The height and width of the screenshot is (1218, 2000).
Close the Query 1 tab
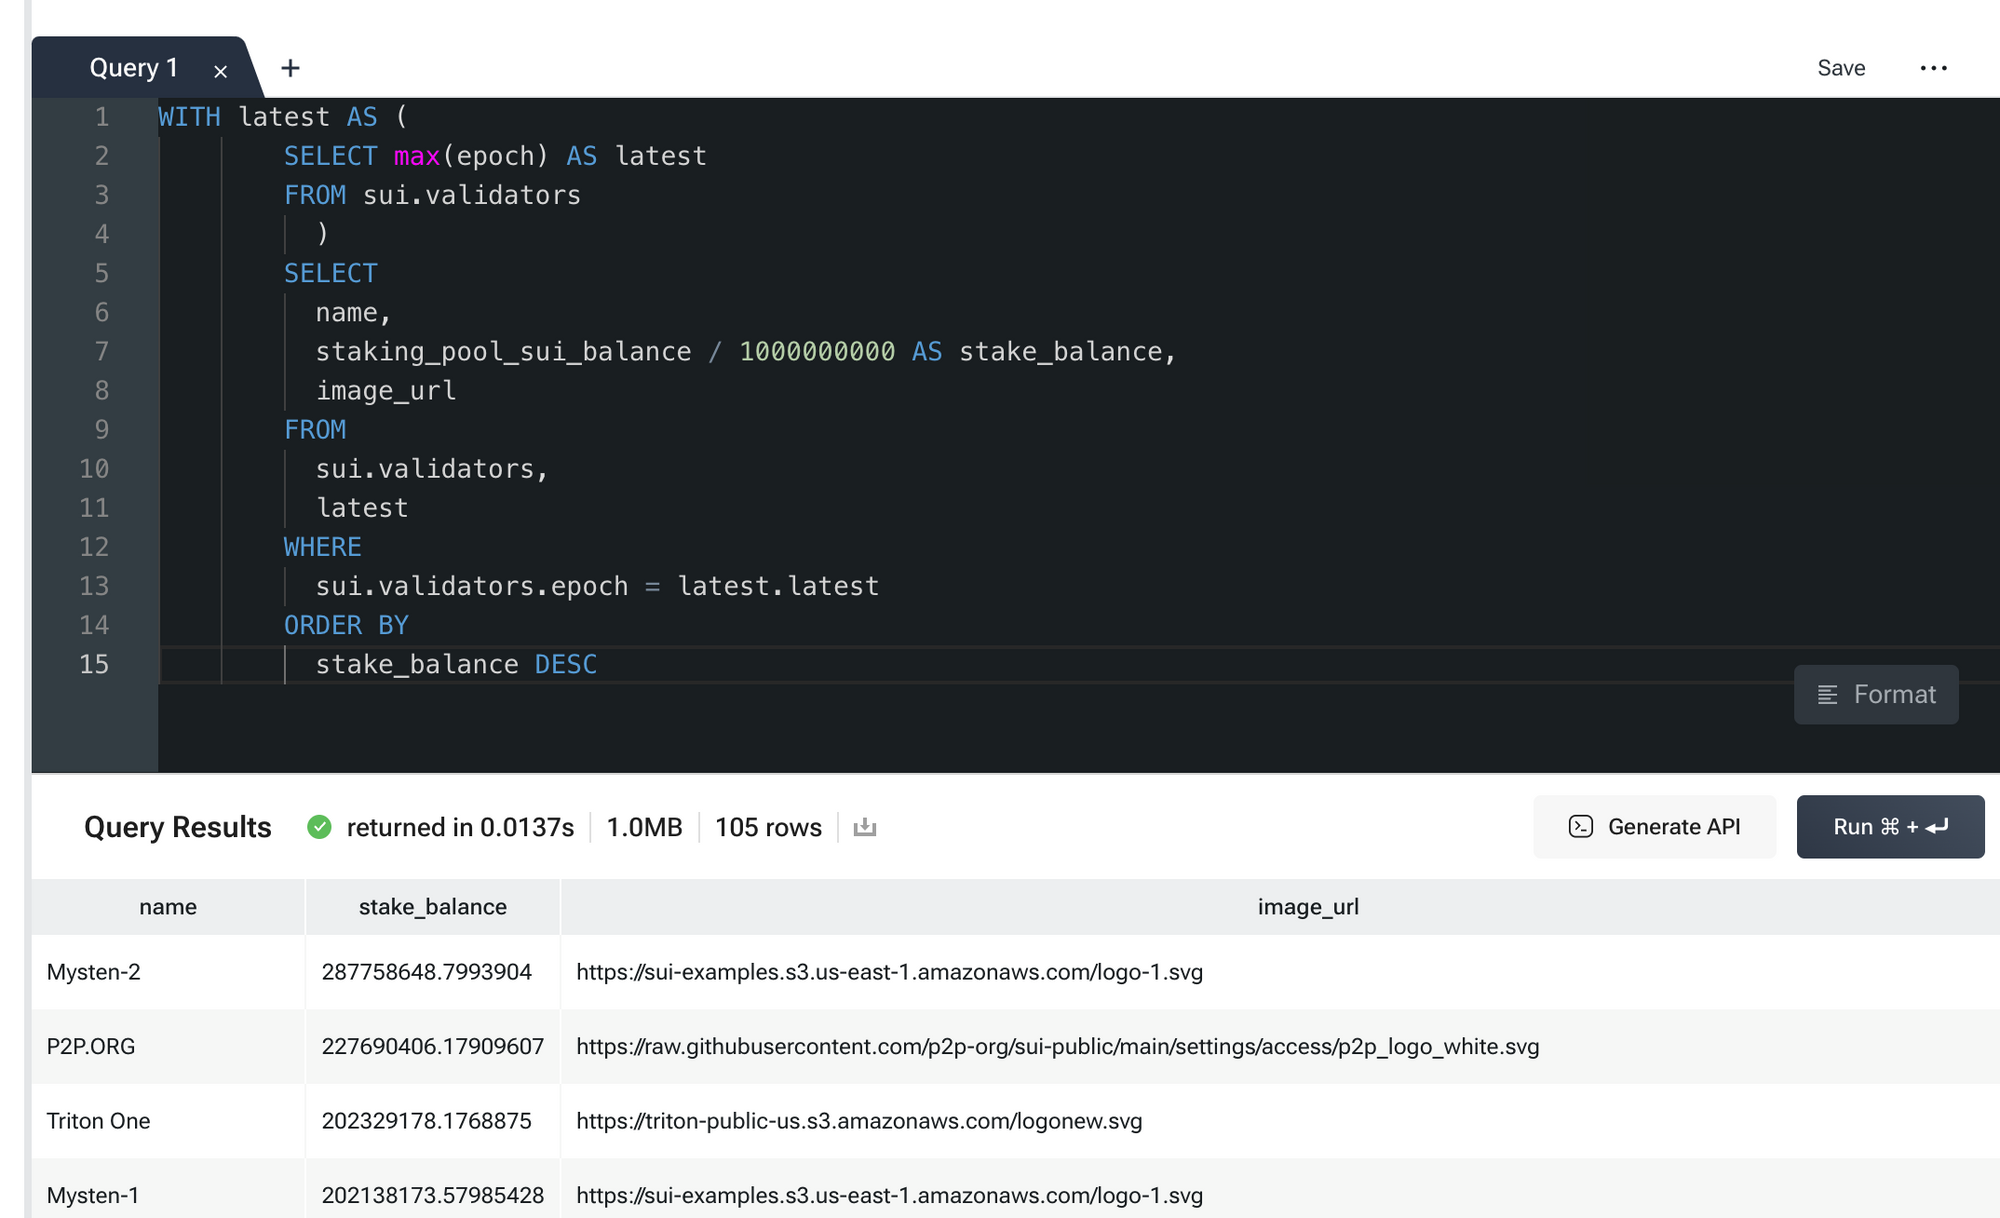[x=221, y=71]
